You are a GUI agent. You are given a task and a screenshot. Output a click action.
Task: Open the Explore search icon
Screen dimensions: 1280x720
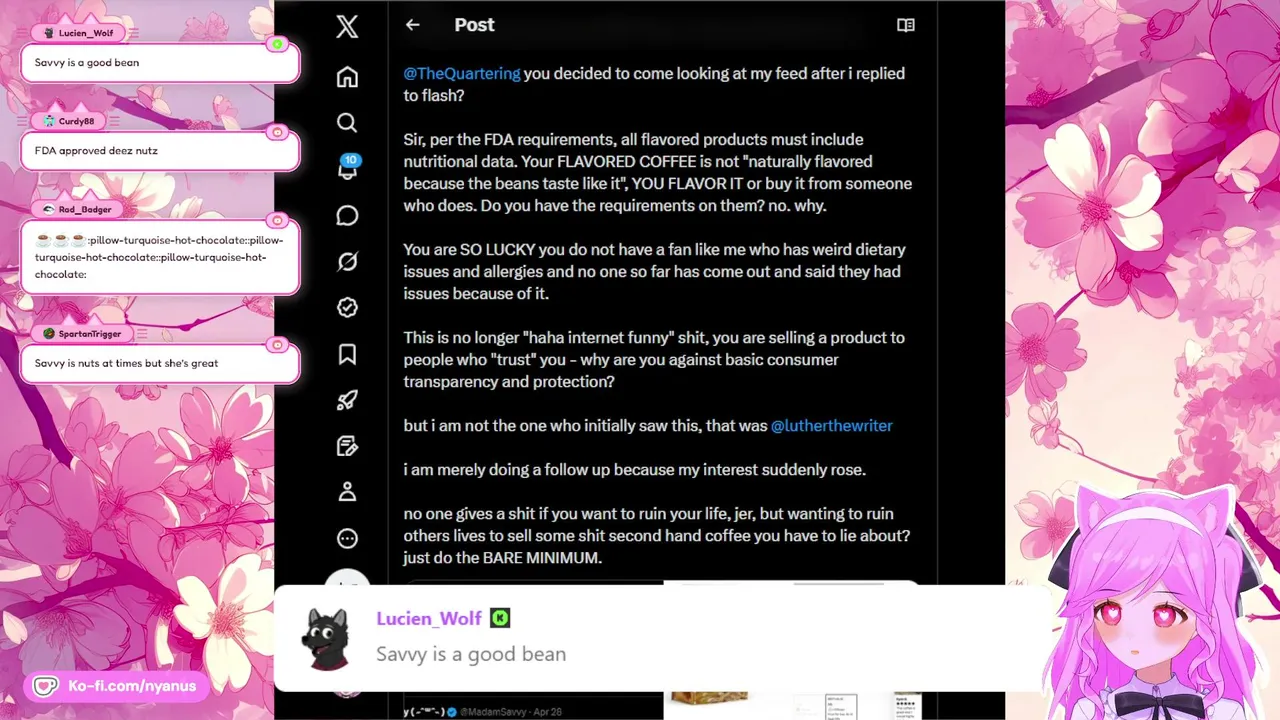tap(347, 122)
